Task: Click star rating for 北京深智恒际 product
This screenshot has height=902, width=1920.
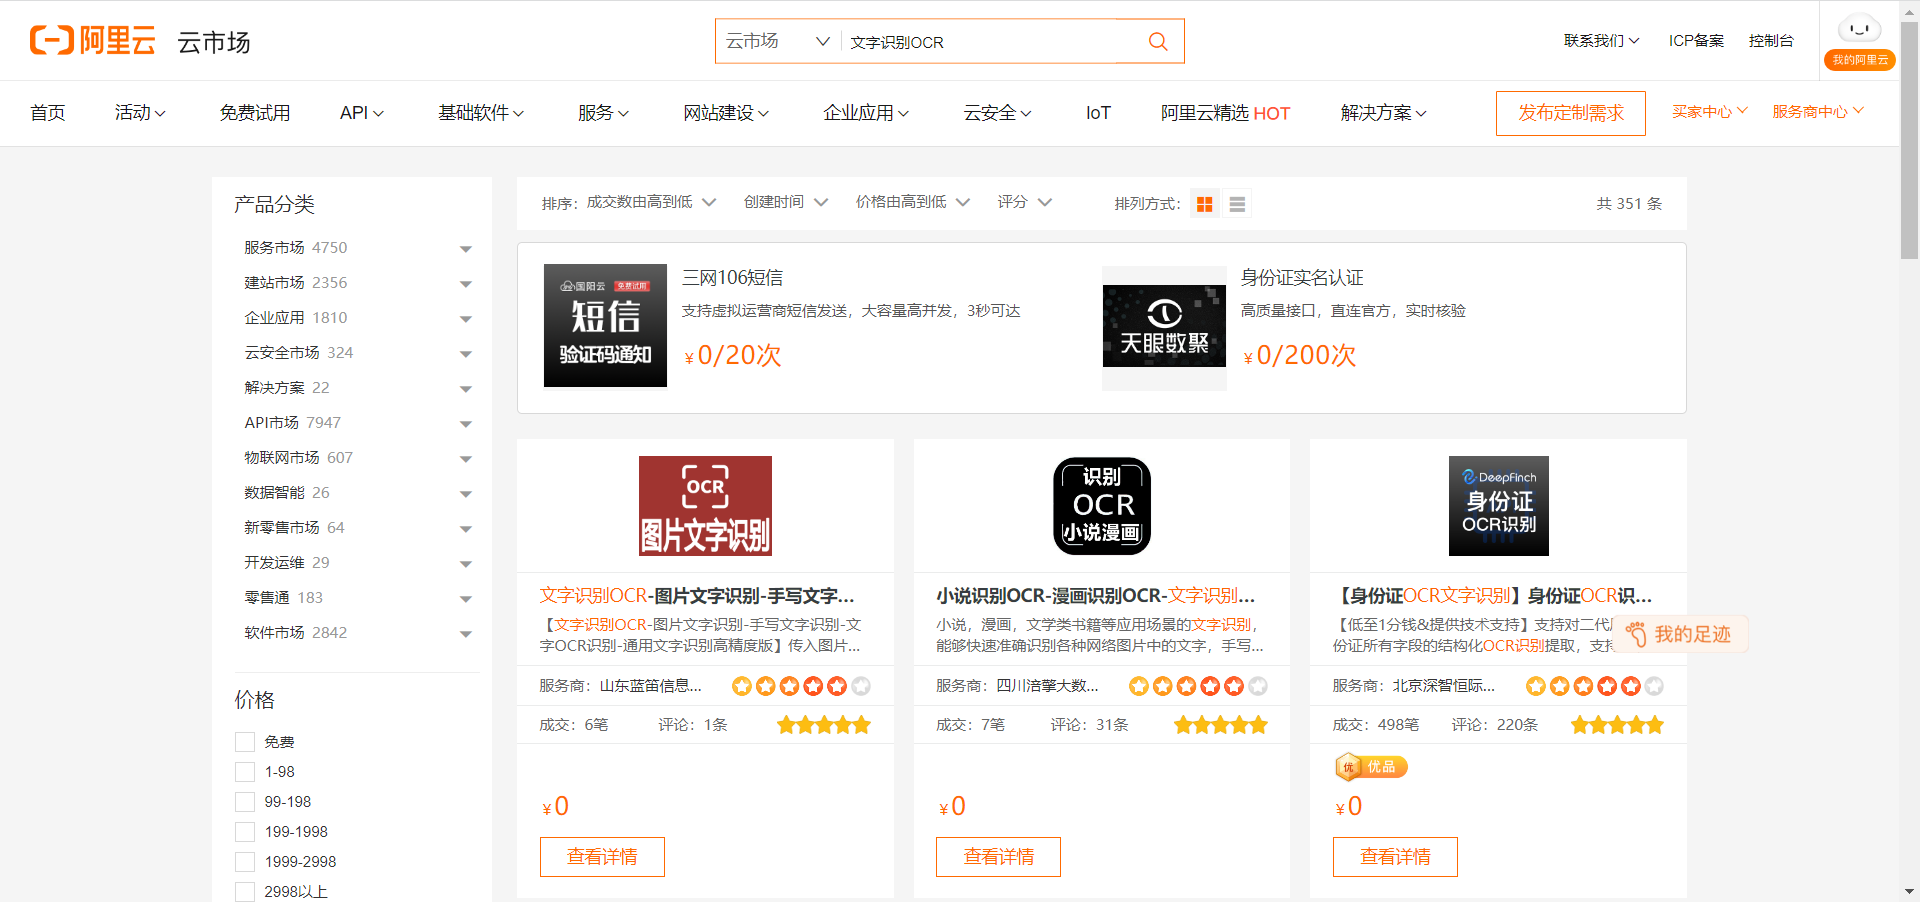Action: pyautogui.click(x=1617, y=725)
